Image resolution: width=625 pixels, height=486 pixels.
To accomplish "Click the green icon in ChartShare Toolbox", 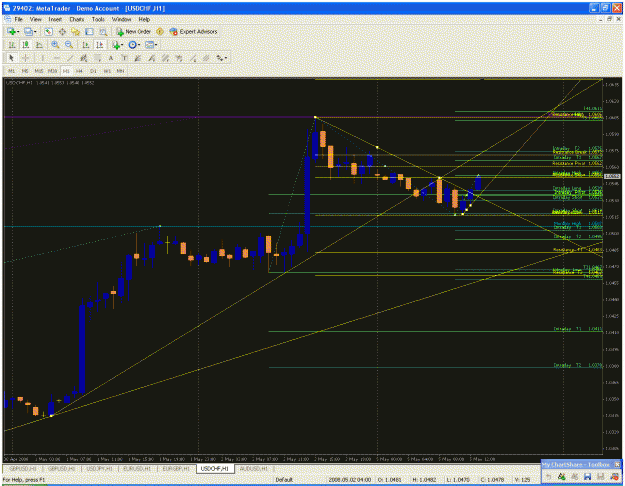I will pyautogui.click(x=562, y=476).
